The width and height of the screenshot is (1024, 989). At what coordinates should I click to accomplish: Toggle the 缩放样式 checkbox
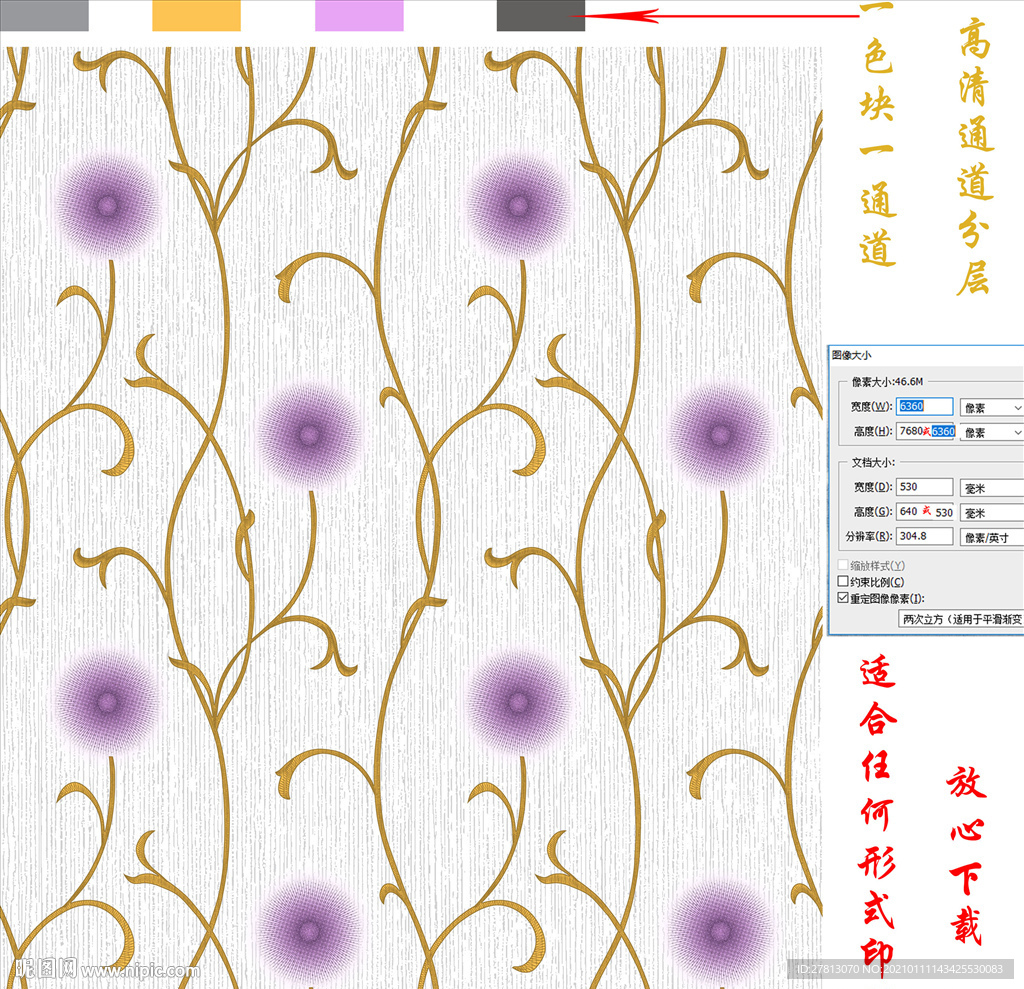[843, 565]
